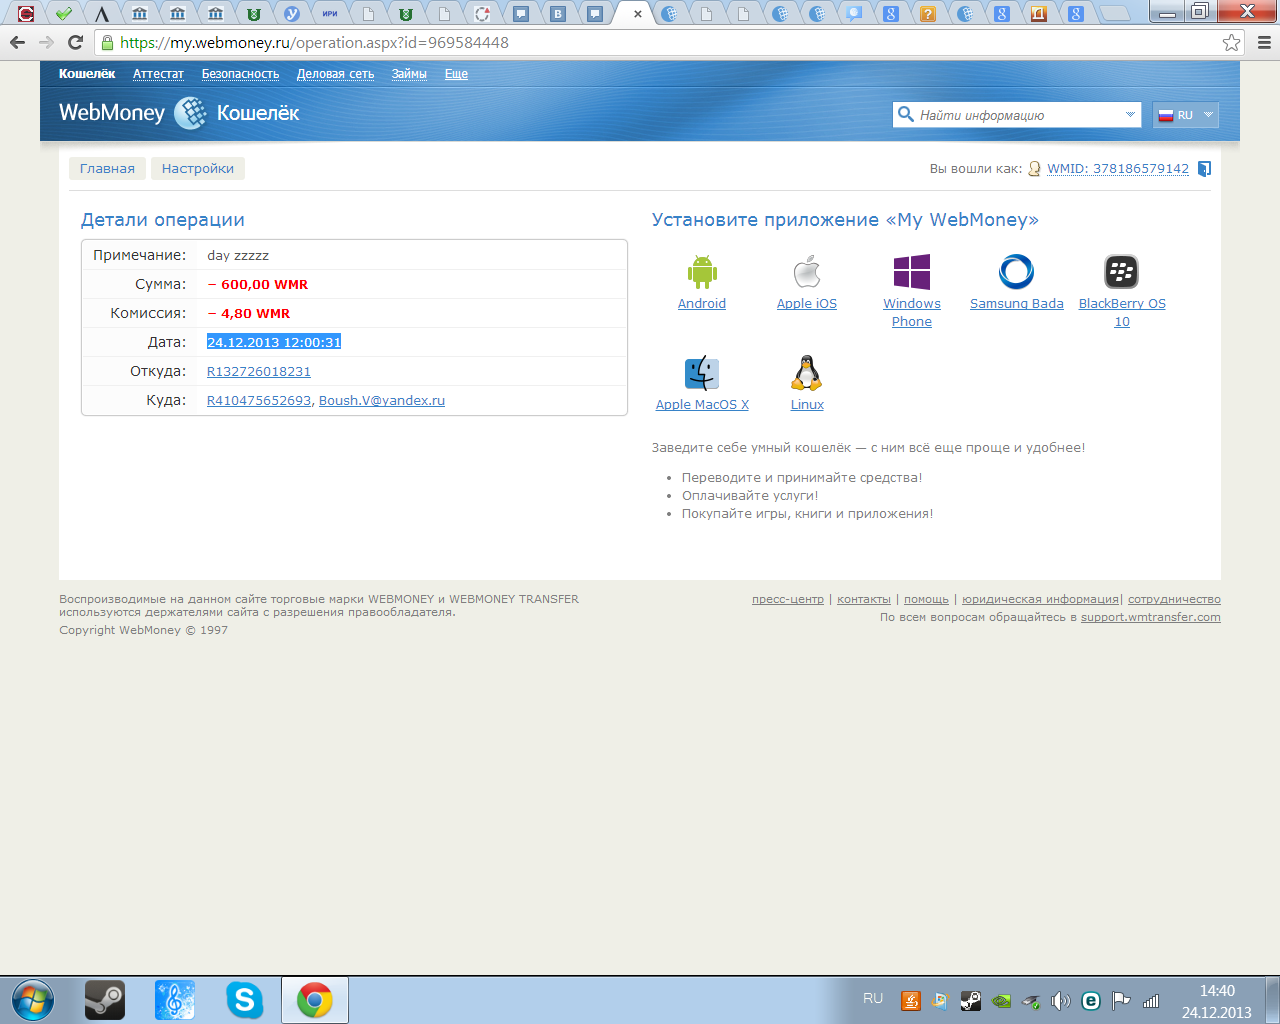Click the RU keyboard language indicator in taskbar
The image size is (1280, 1024).
(x=873, y=999)
